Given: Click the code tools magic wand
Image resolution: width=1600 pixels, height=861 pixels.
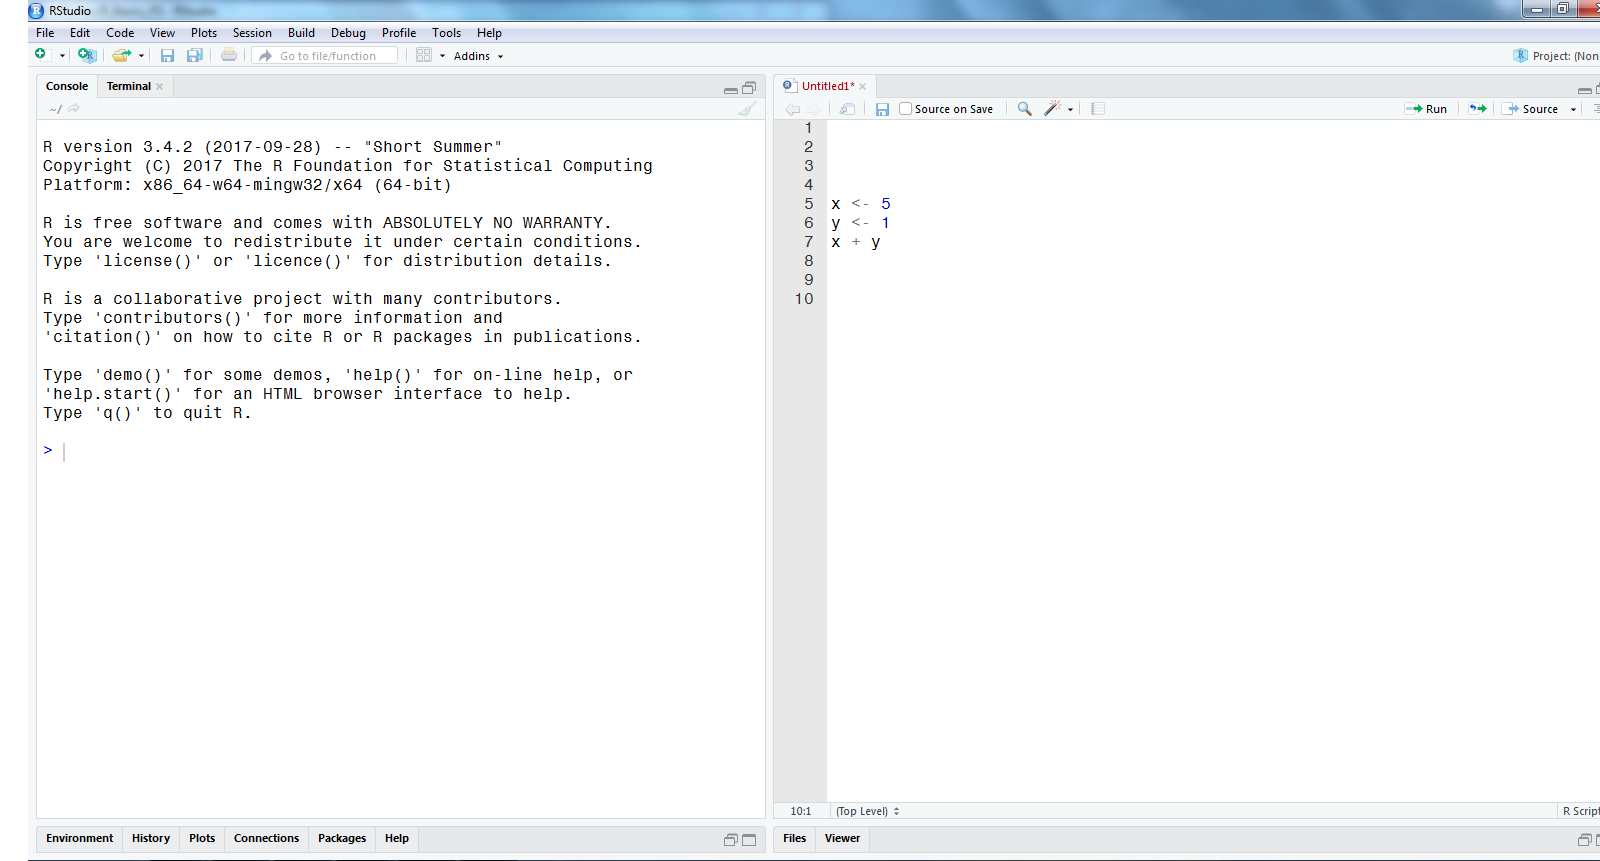Looking at the screenshot, I should 1052,108.
